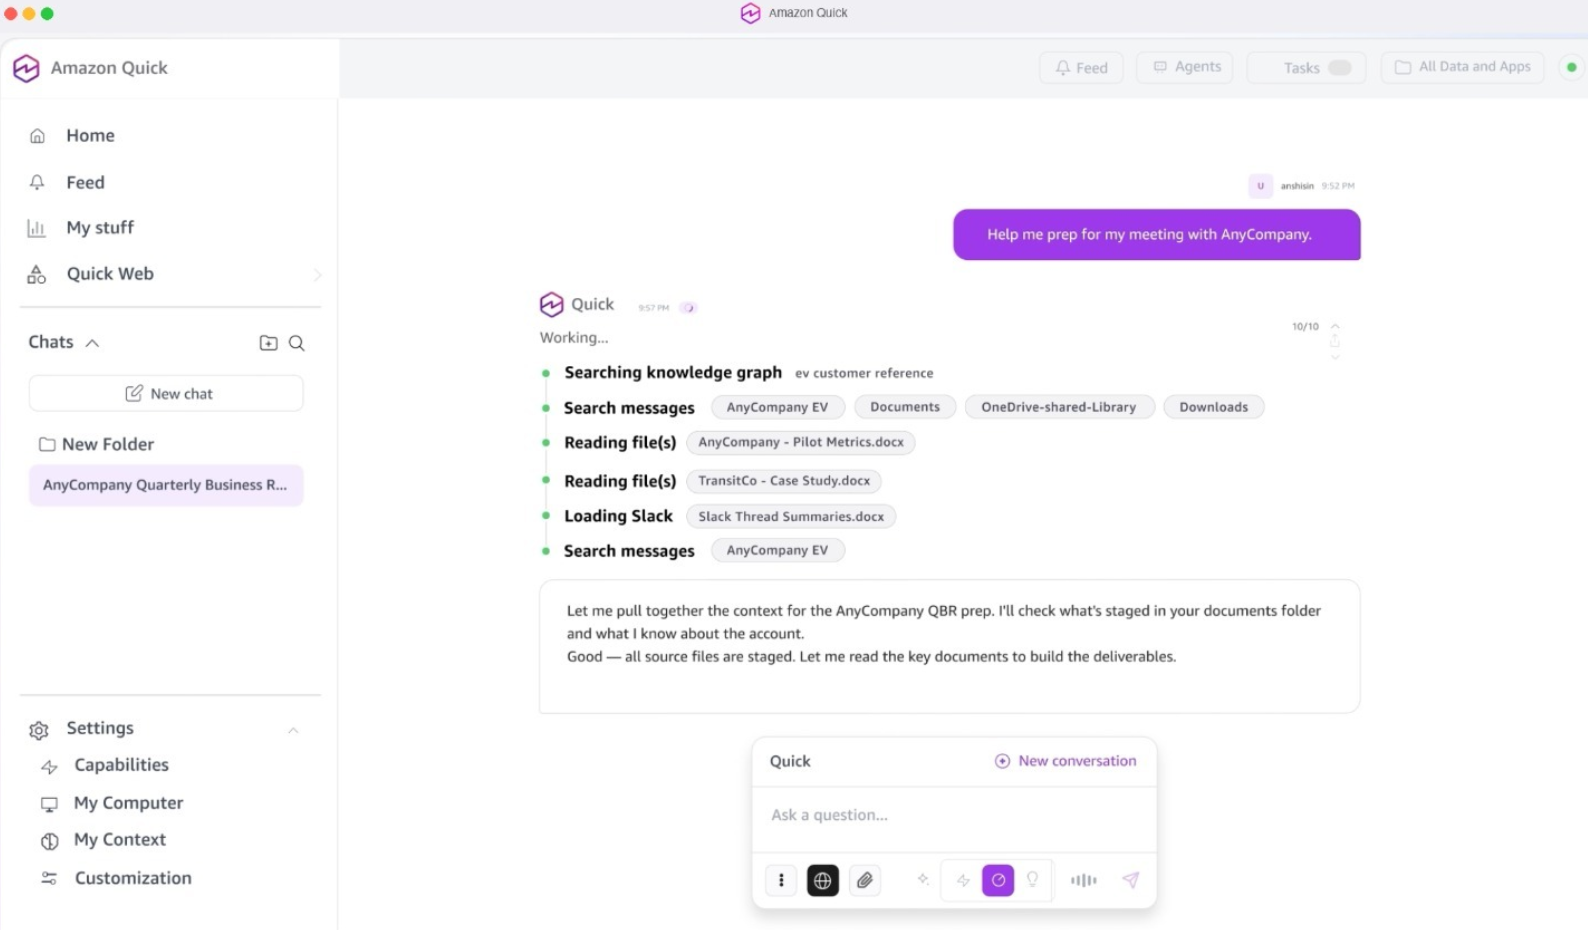Click the new folder icon beside Chats
The height and width of the screenshot is (930, 1588).
coord(268,343)
